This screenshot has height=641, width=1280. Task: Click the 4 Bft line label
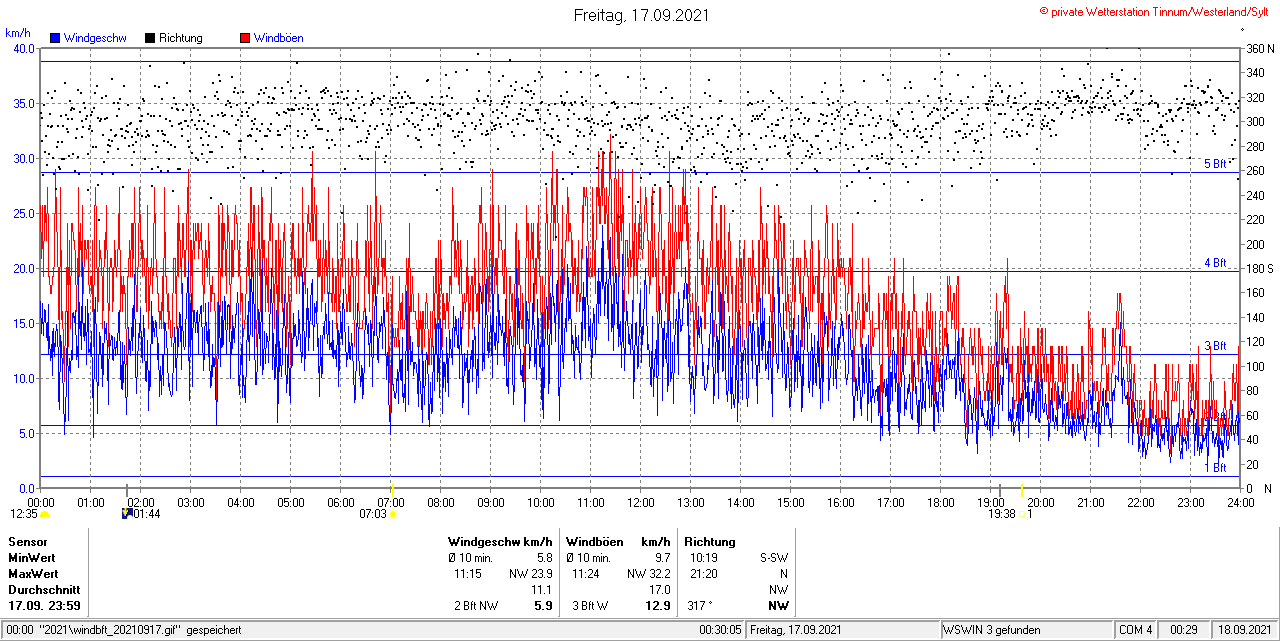click(x=1215, y=263)
